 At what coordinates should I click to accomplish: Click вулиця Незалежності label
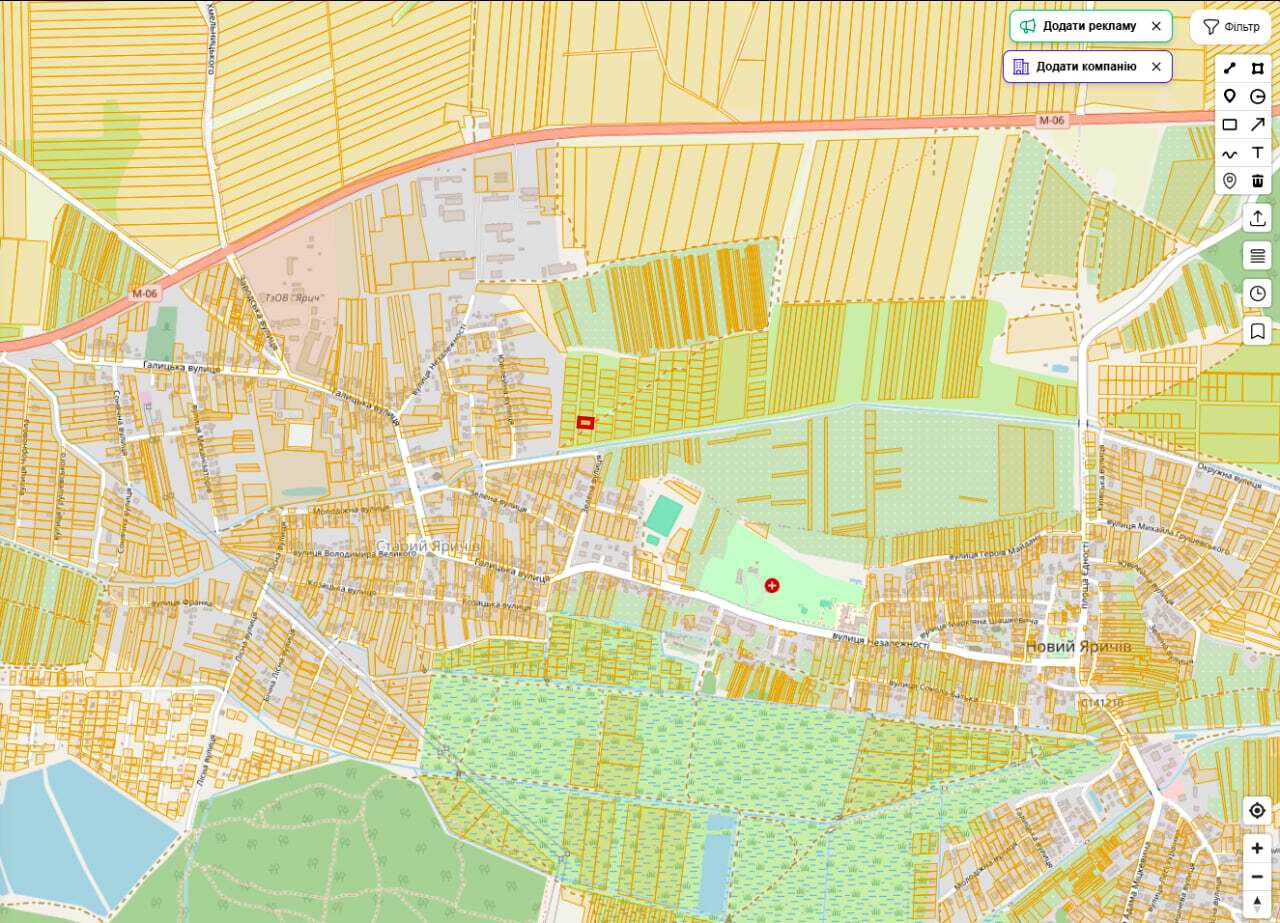coord(883,642)
